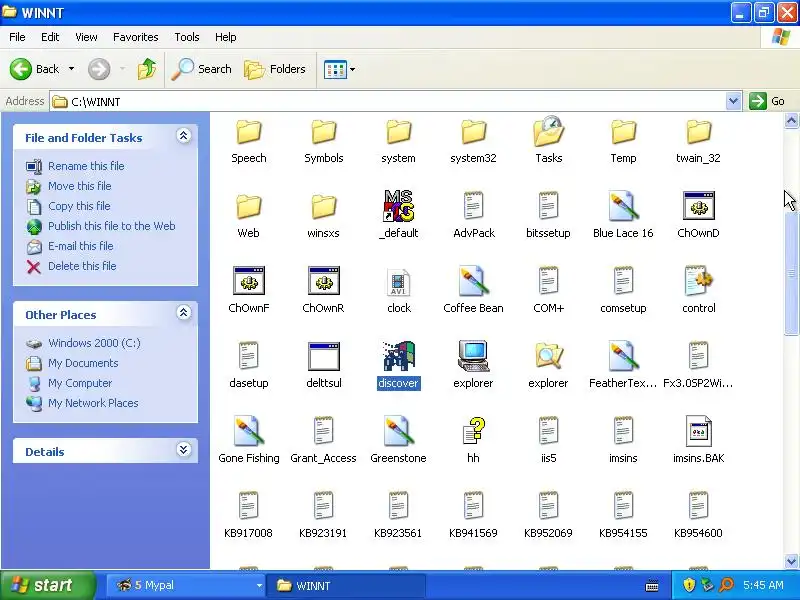Image resolution: width=800 pixels, height=600 pixels.
Task: Select the Grant_Access text file
Action: tap(323, 441)
